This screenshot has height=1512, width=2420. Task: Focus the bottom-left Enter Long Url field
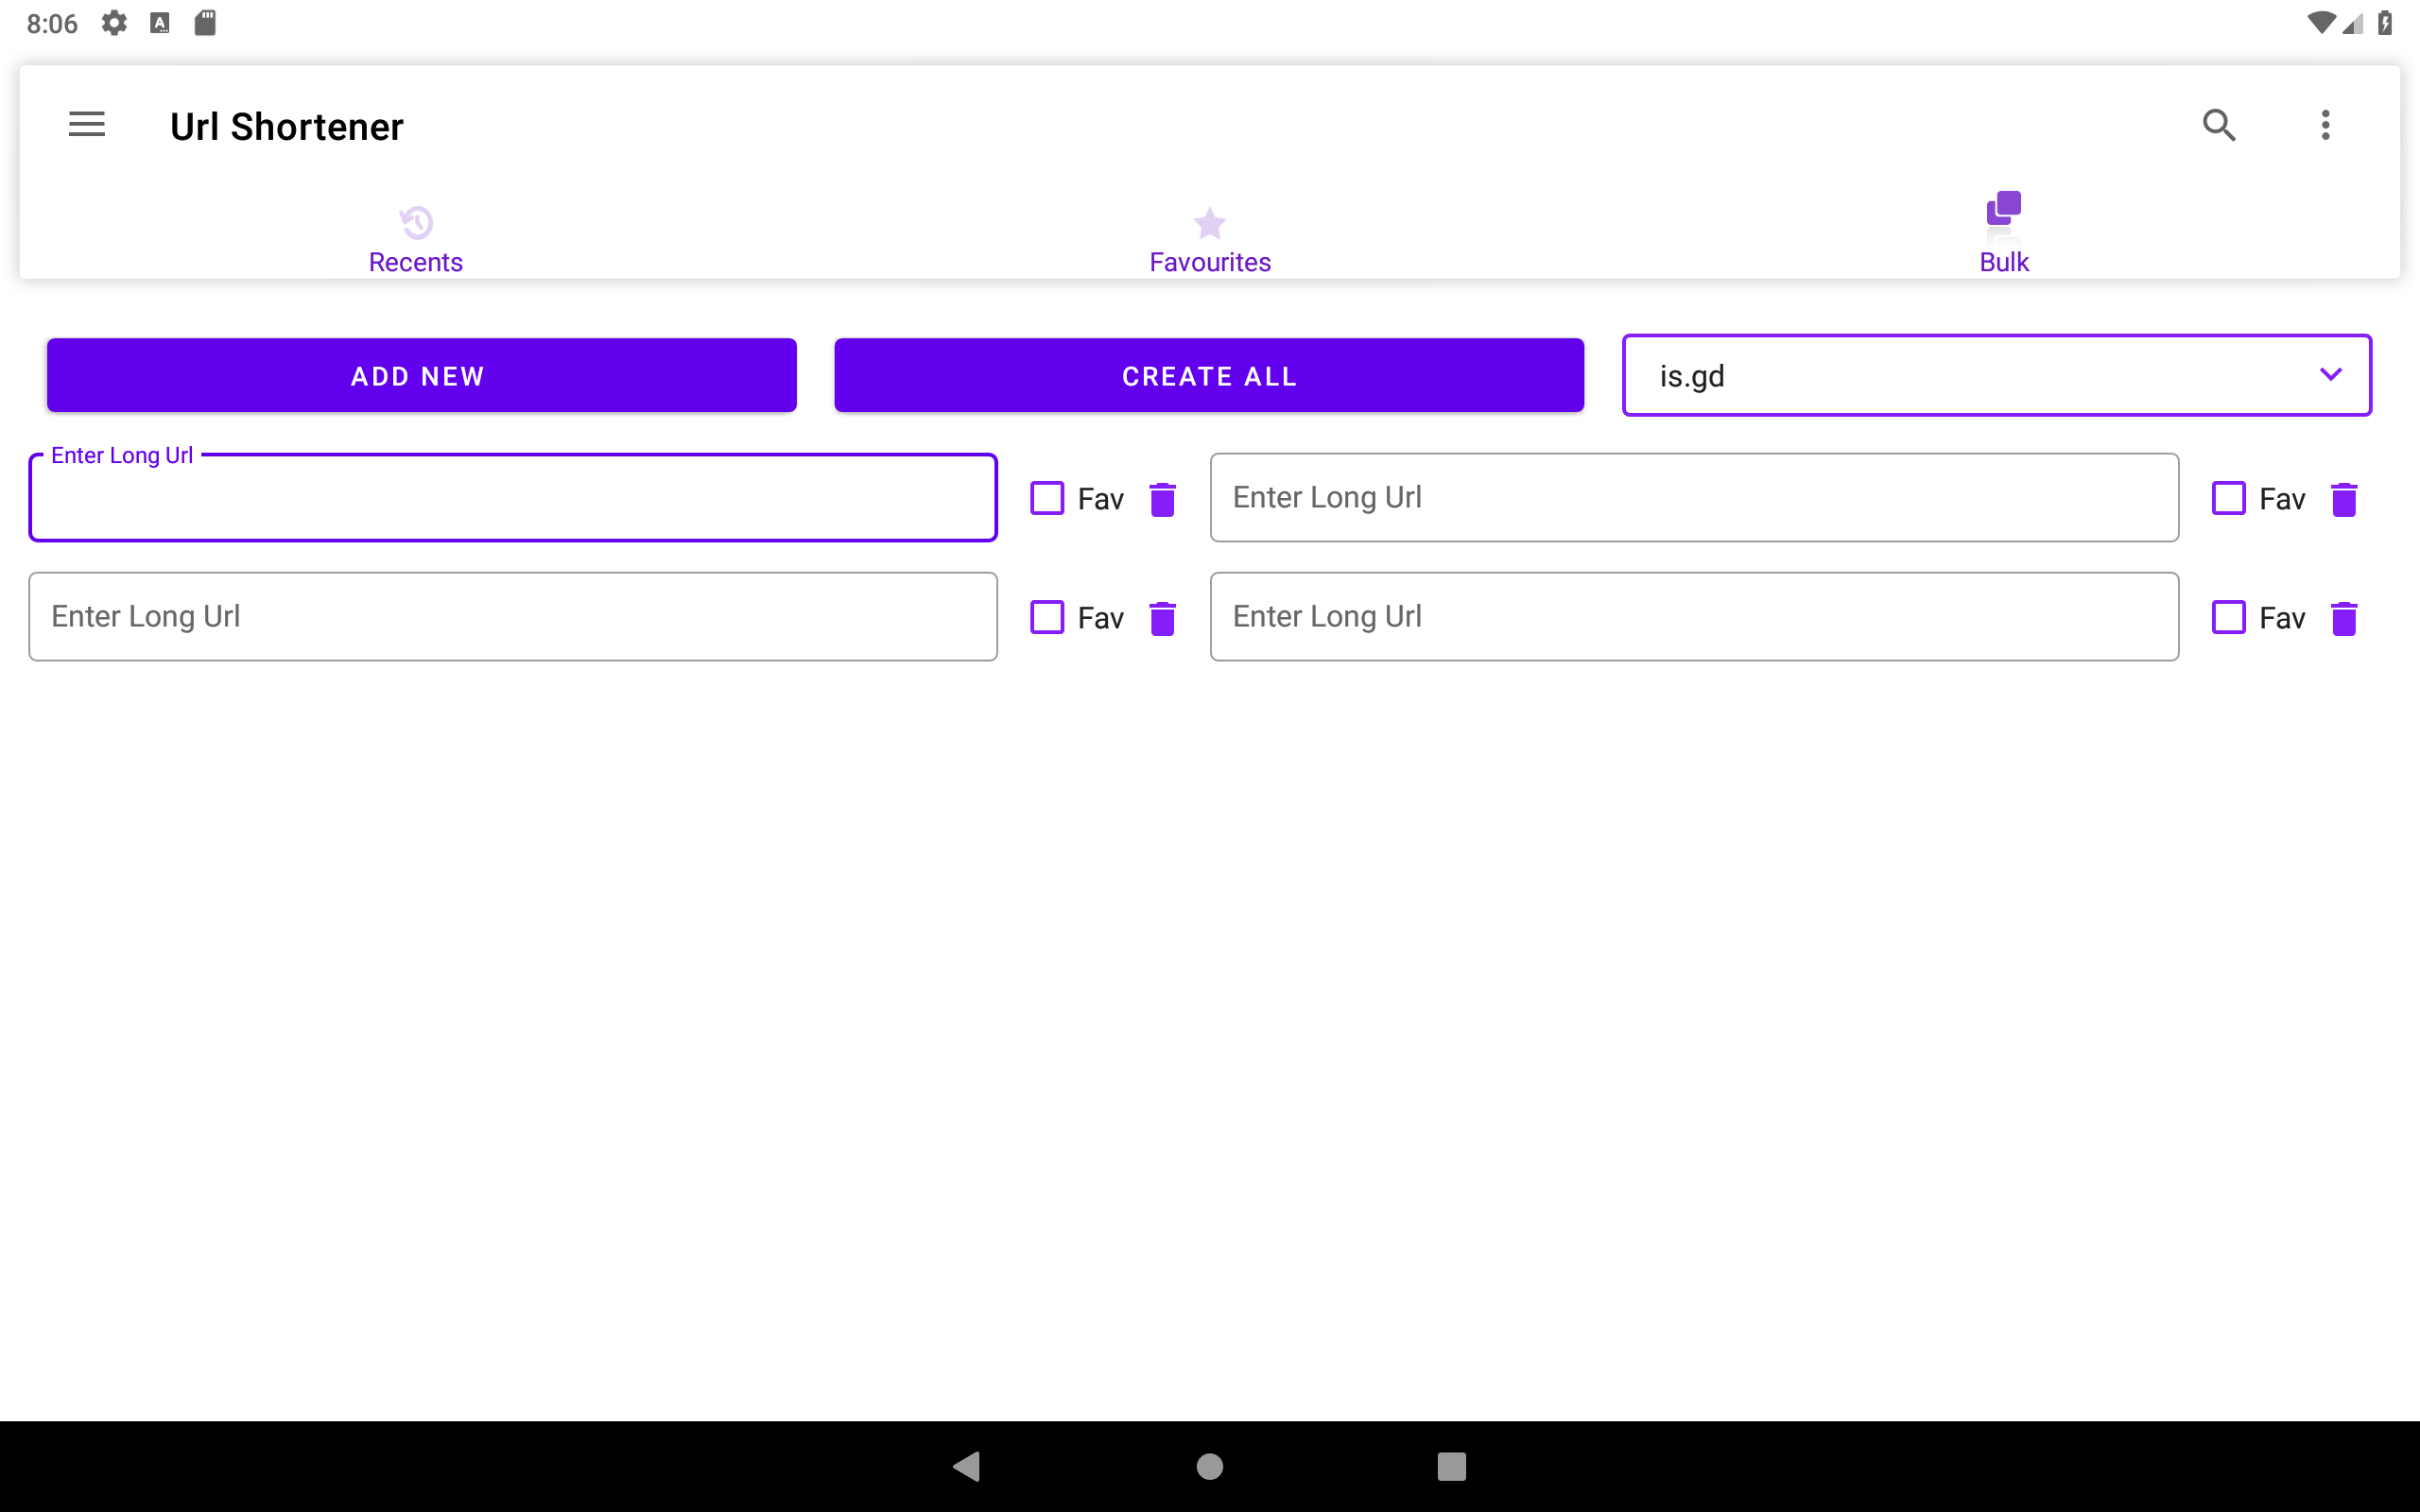[513, 617]
